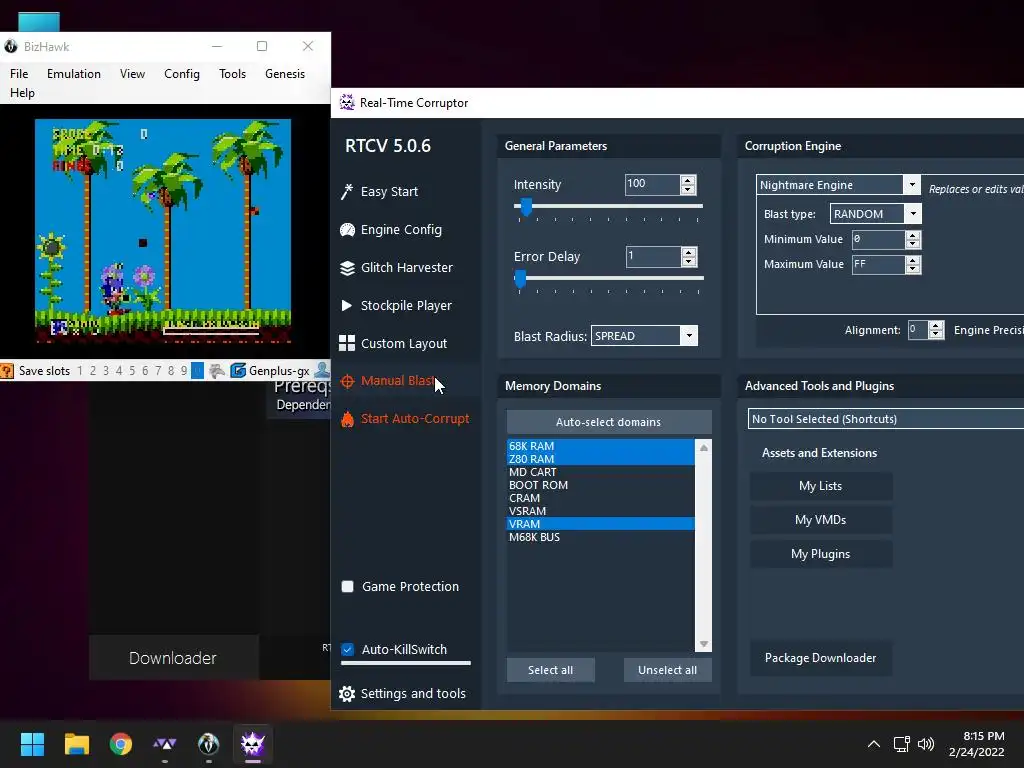Open No Tool Selected dropdown

pos(886,419)
